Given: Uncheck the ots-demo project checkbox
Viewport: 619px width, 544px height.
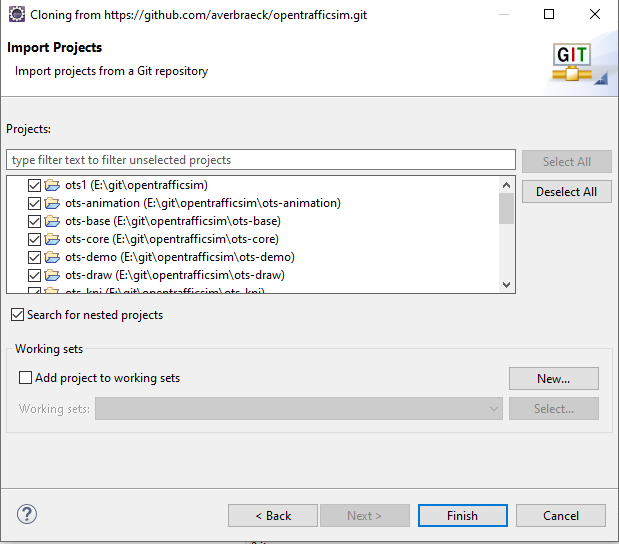Looking at the screenshot, I should 34,257.
